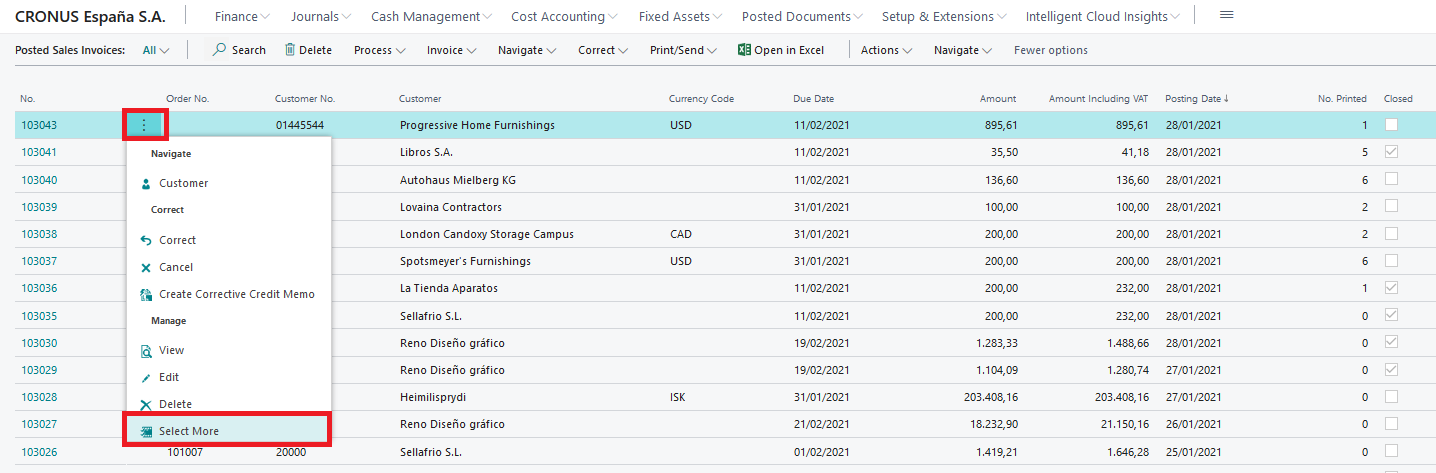This screenshot has width=1436, height=473.
Task: Click the Delete X icon in context menu
Action: pyautogui.click(x=146, y=405)
